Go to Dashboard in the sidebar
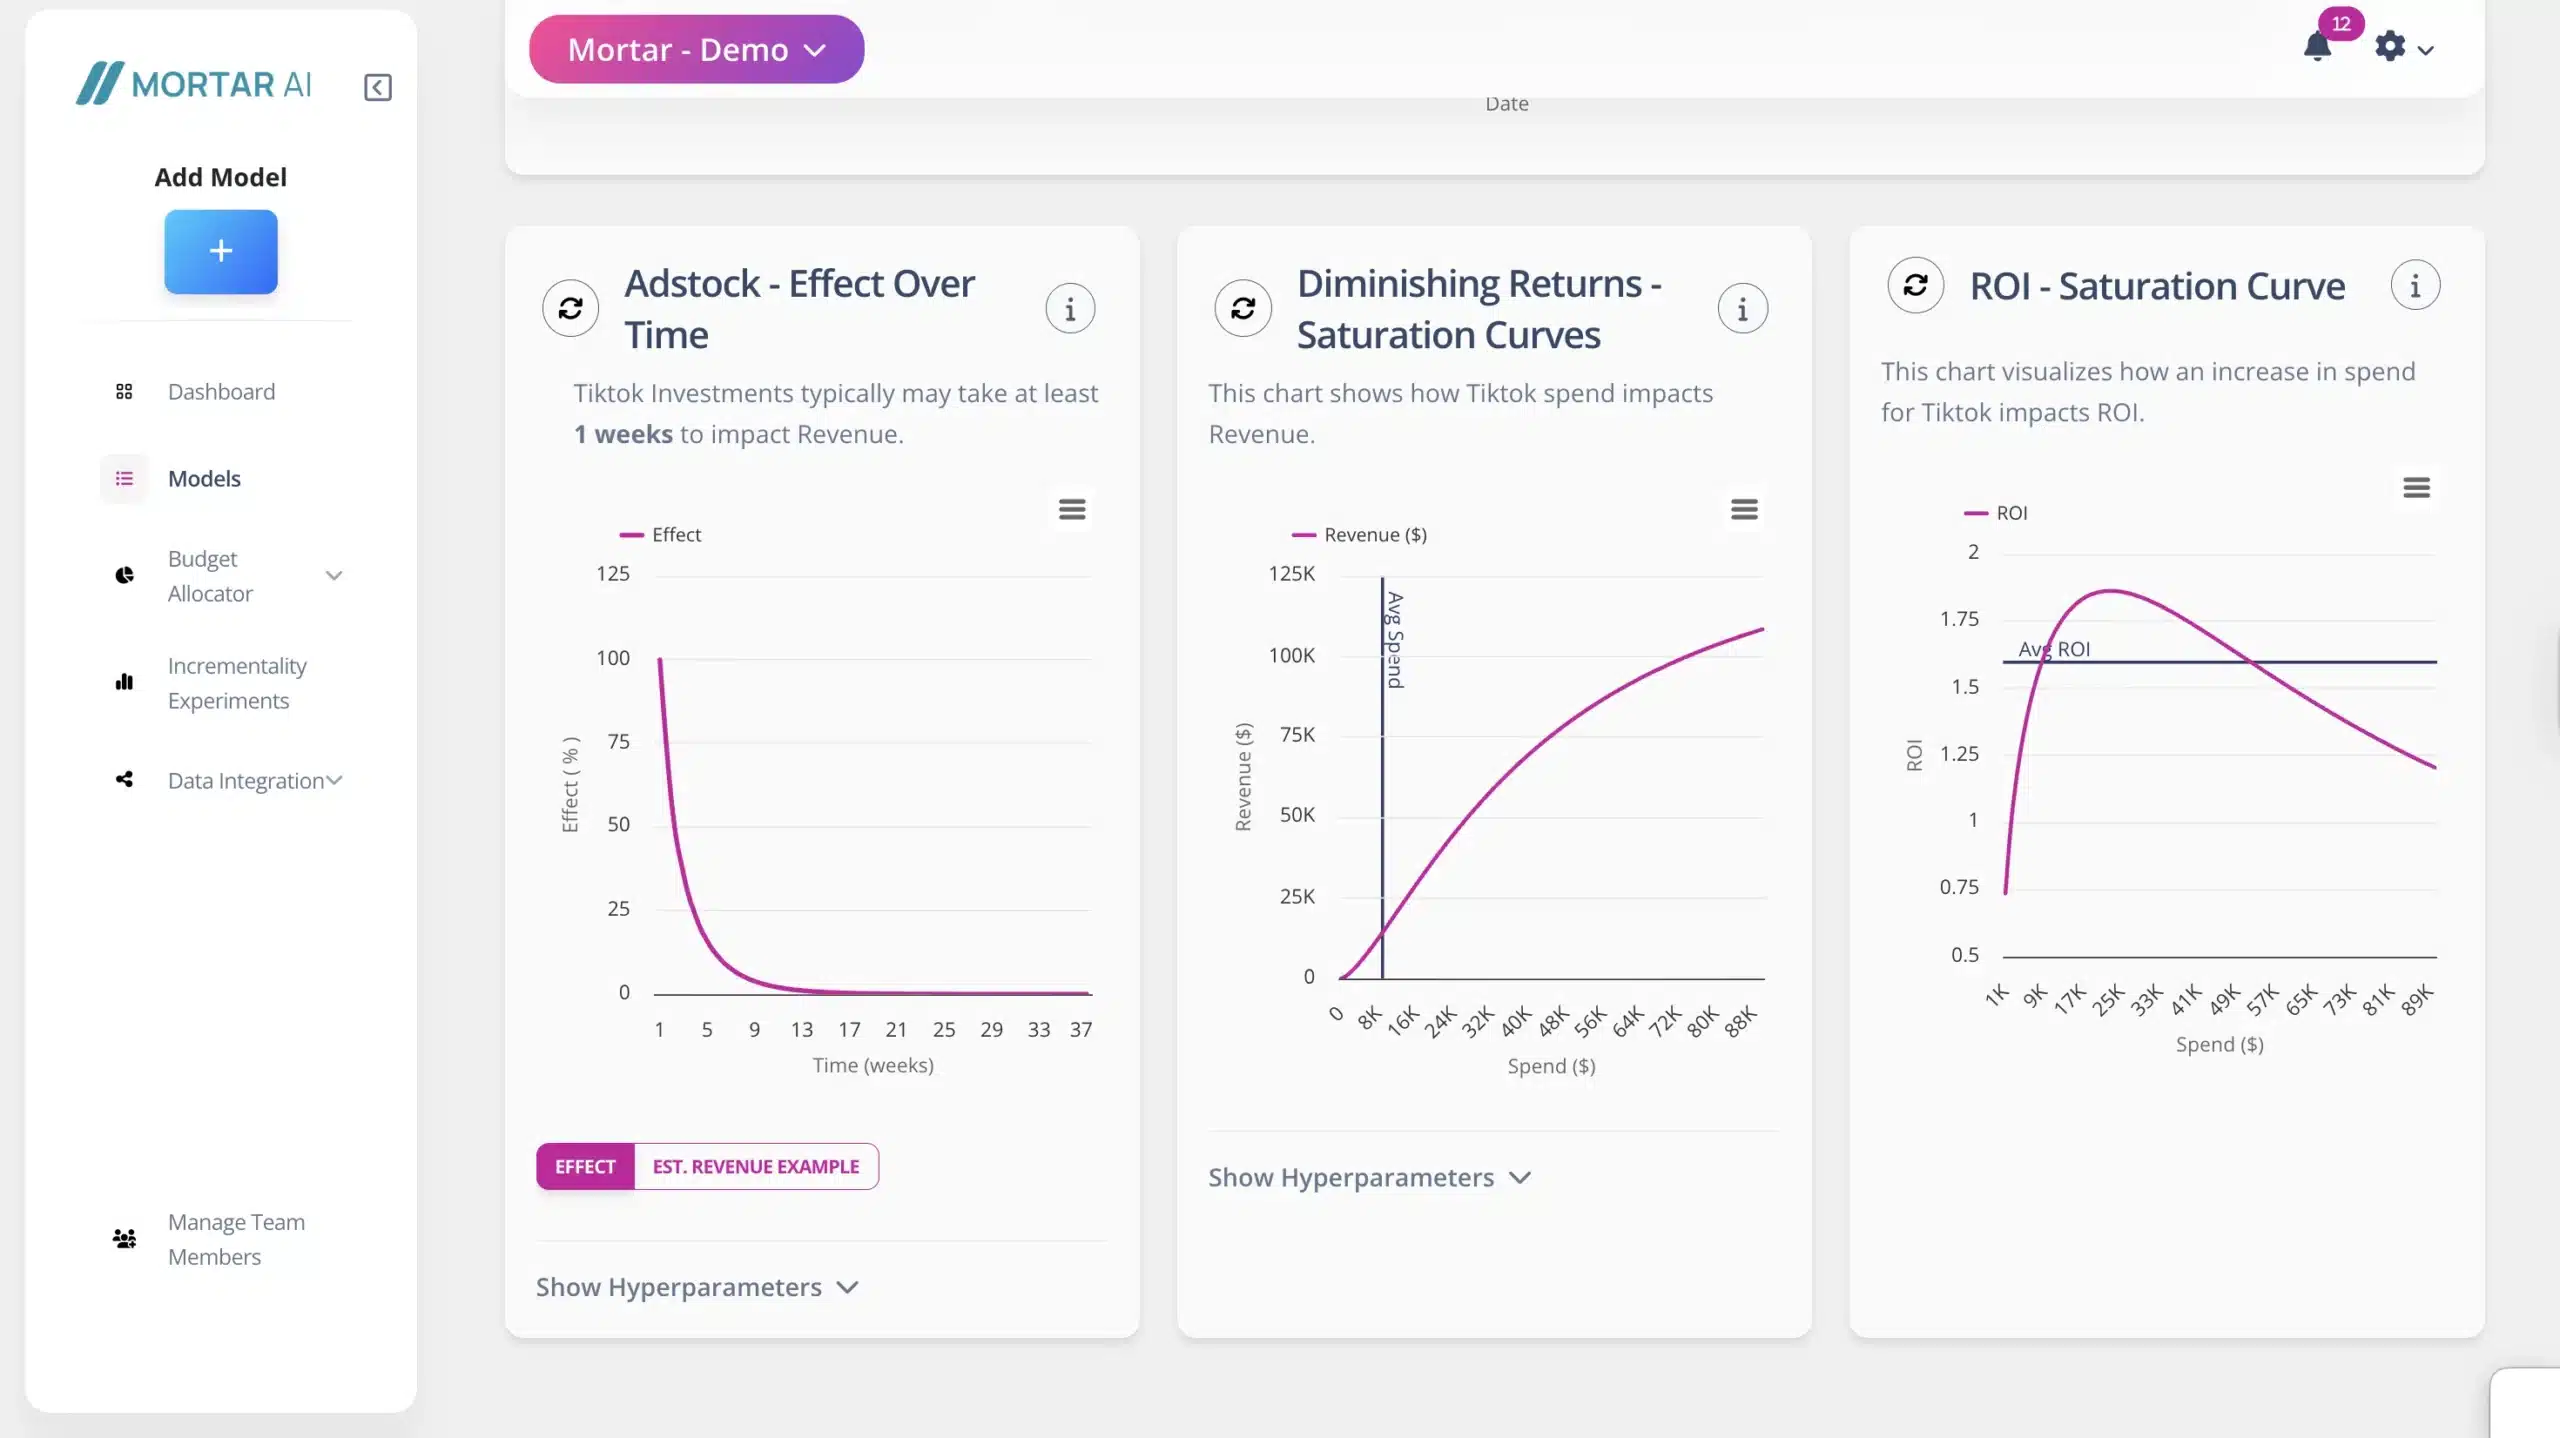The width and height of the screenshot is (2560, 1438). point(221,392)
